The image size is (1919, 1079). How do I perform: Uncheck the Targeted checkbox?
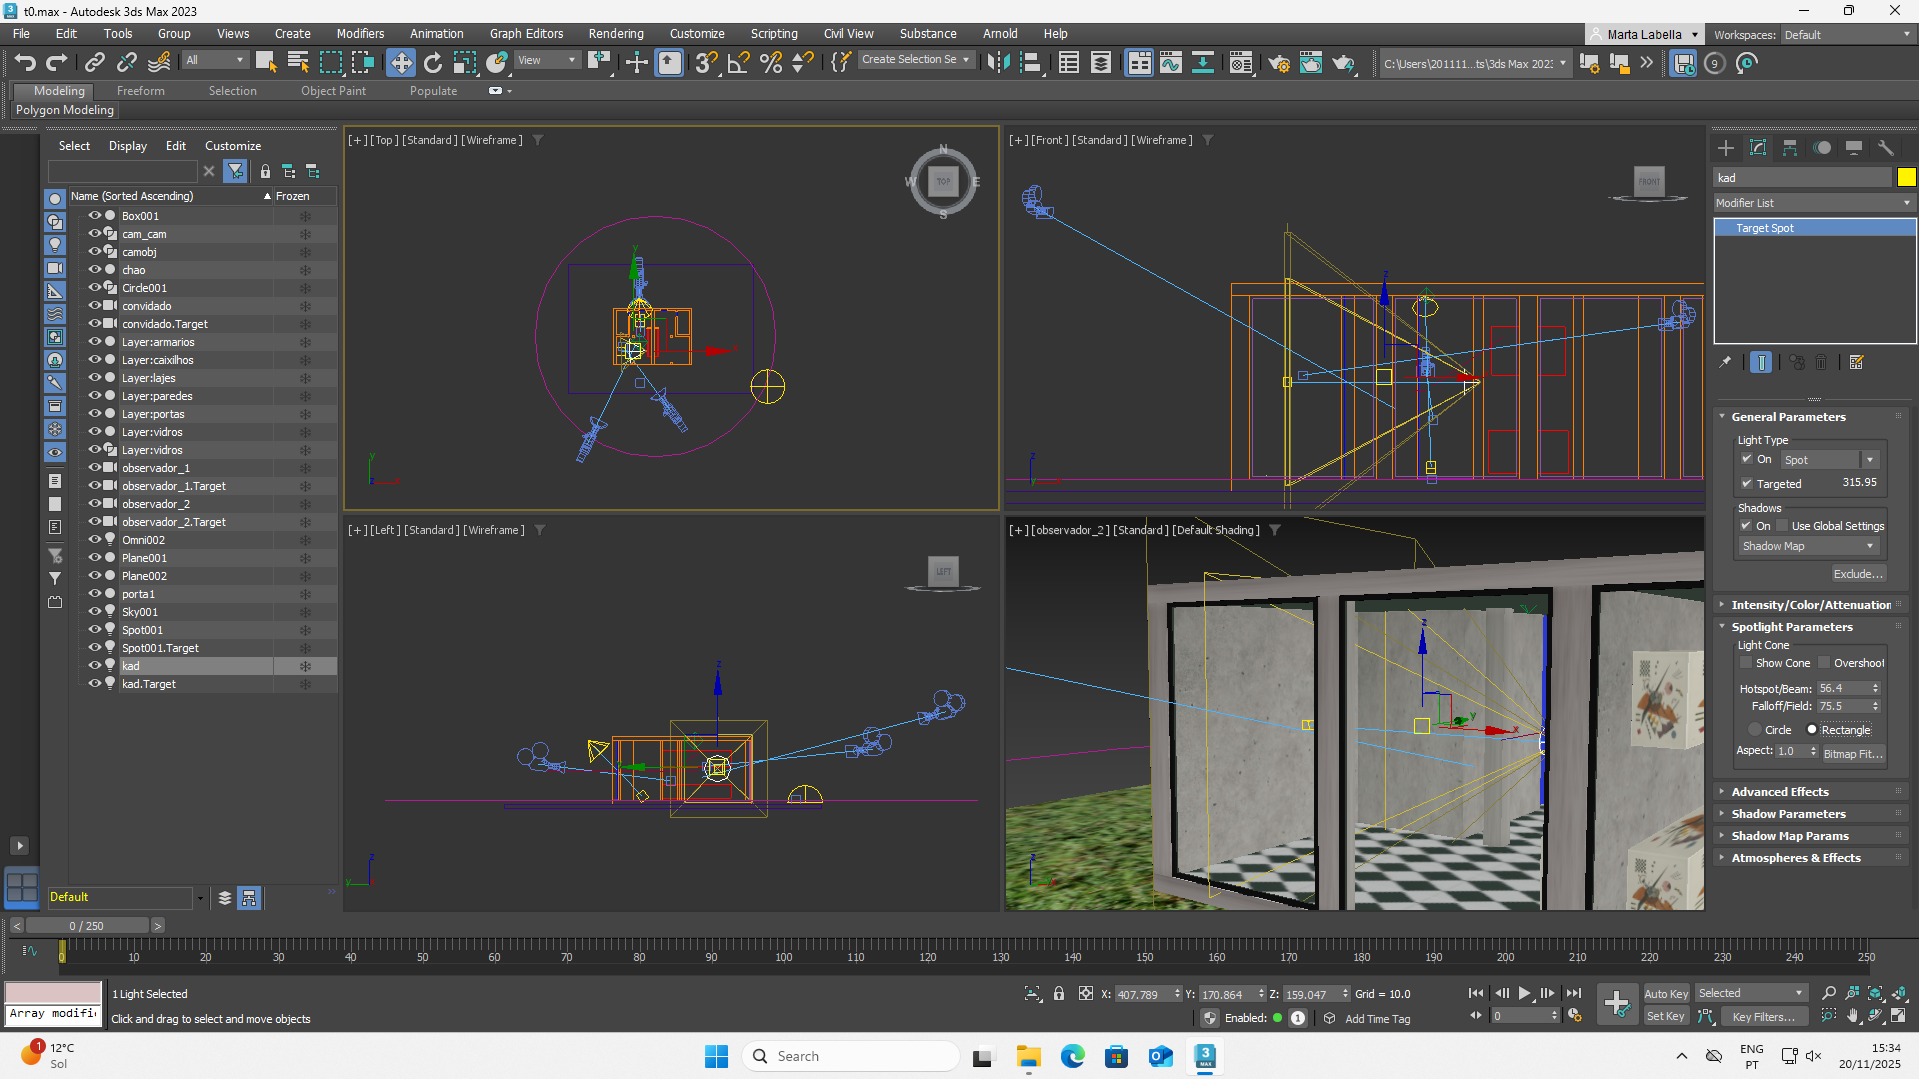click(1746, 483)
